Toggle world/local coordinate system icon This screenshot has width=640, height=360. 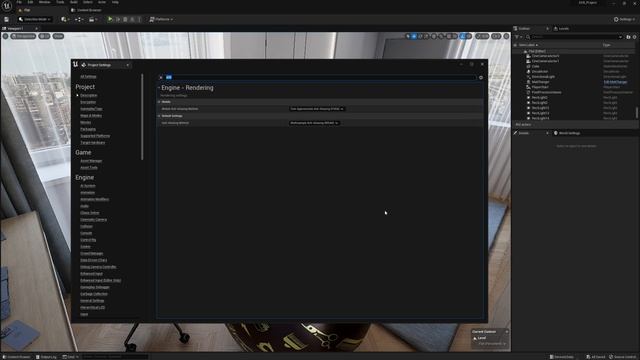pos(434,36)
